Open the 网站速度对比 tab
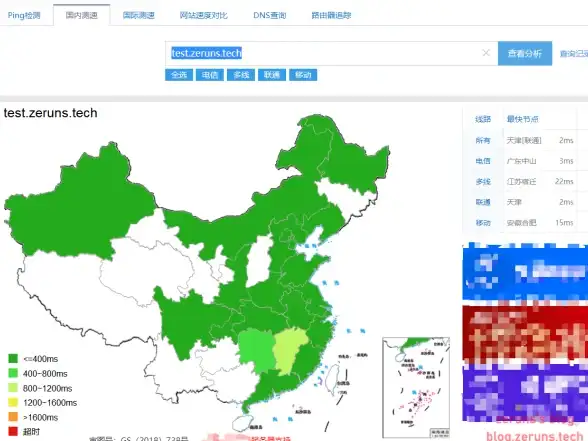Screen dimensions: 588x441 pyautogui.click(x=204, y=15)
